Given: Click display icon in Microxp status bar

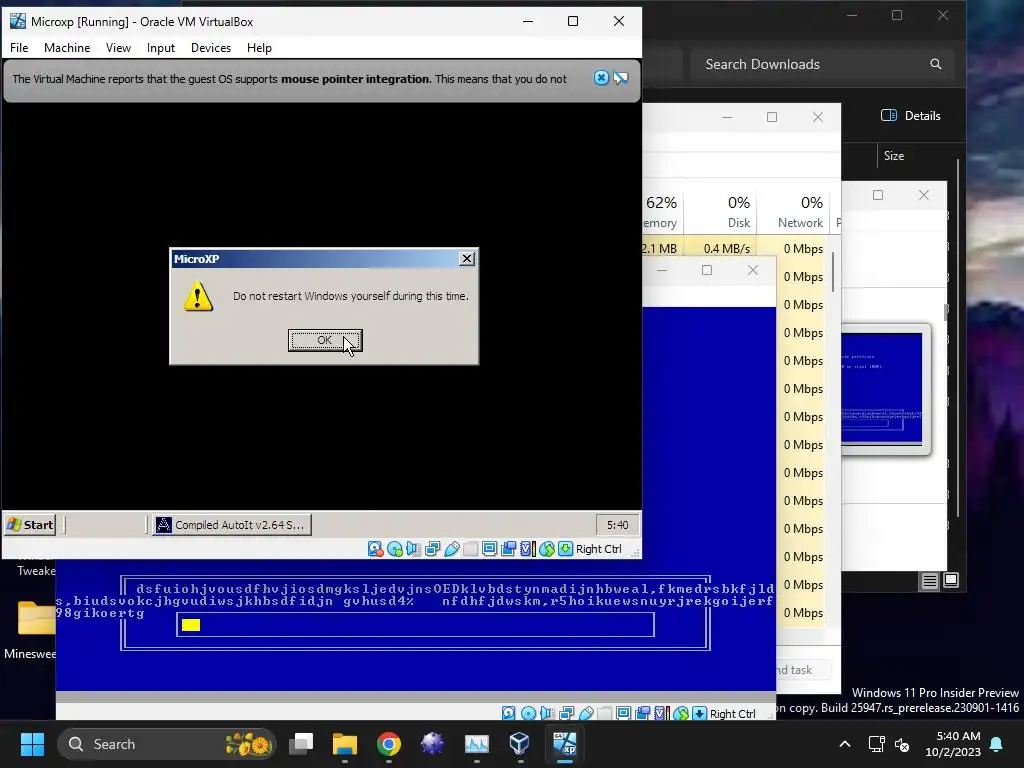Looking at the screenshot, I should pos(489,549).
